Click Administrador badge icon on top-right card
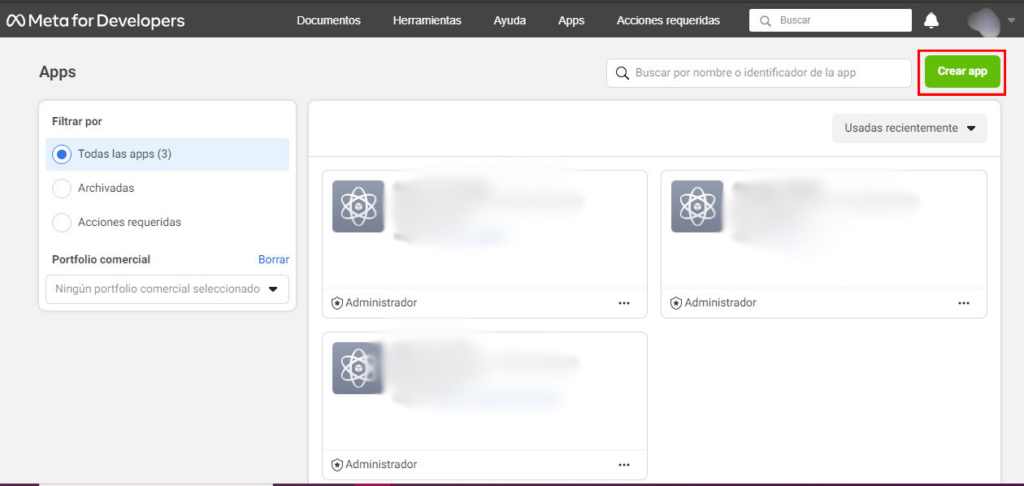The image size is (1024, 486). pos(676,303)
